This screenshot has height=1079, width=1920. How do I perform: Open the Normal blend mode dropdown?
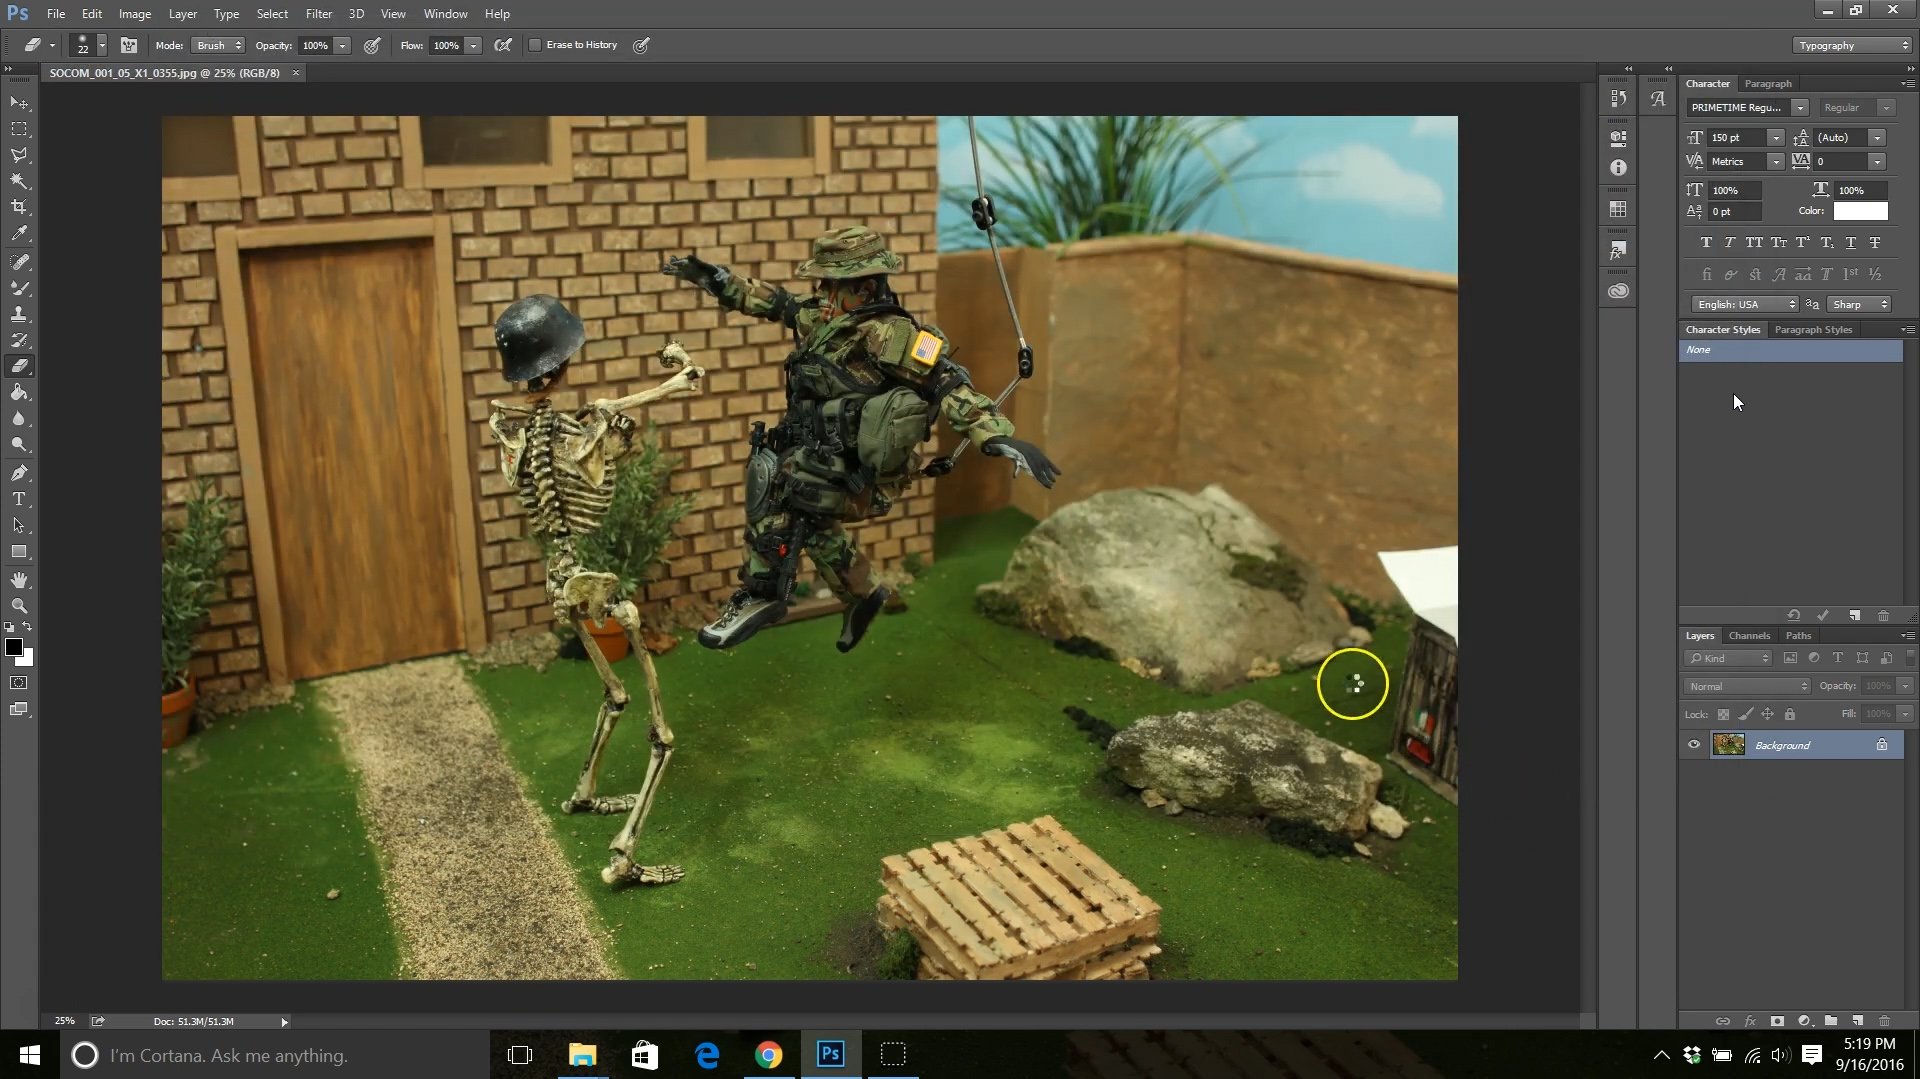(1747, 686)
